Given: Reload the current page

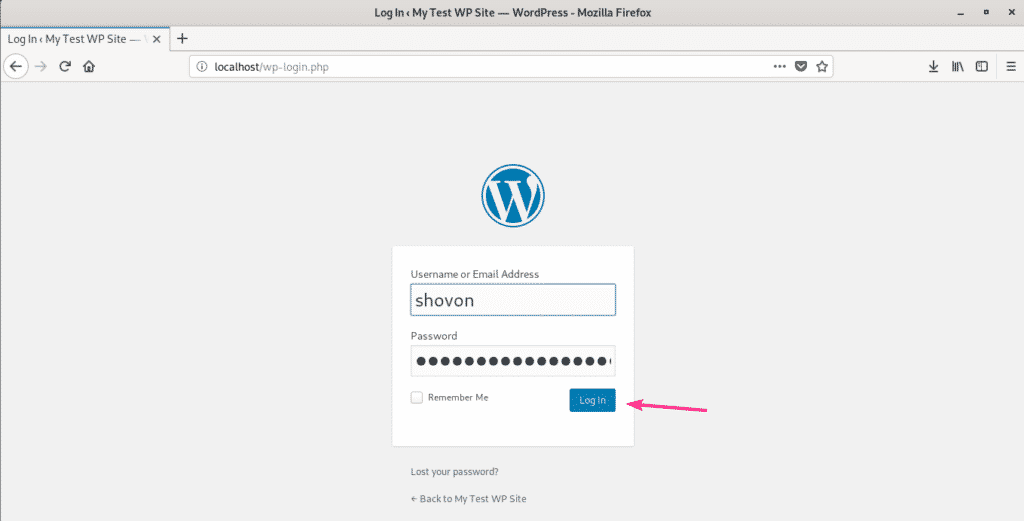Looking at the screenshot, I should [65, 66].
